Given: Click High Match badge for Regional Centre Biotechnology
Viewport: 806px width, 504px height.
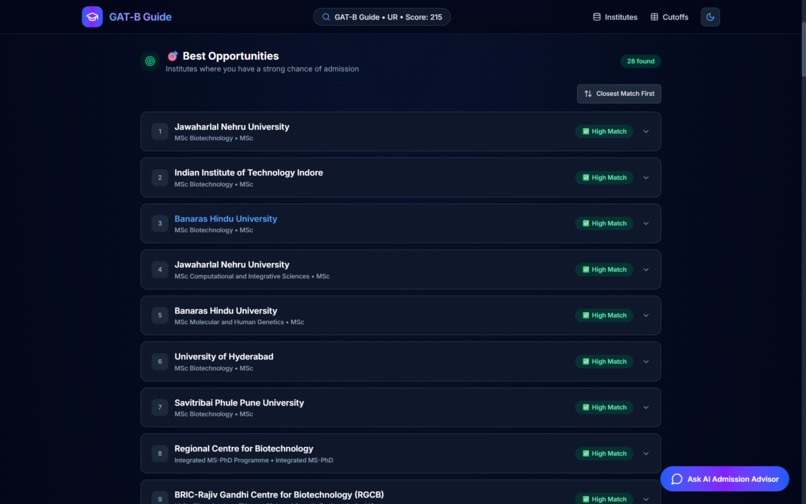Looking at the screenshot, I should (x=604, y=454).
